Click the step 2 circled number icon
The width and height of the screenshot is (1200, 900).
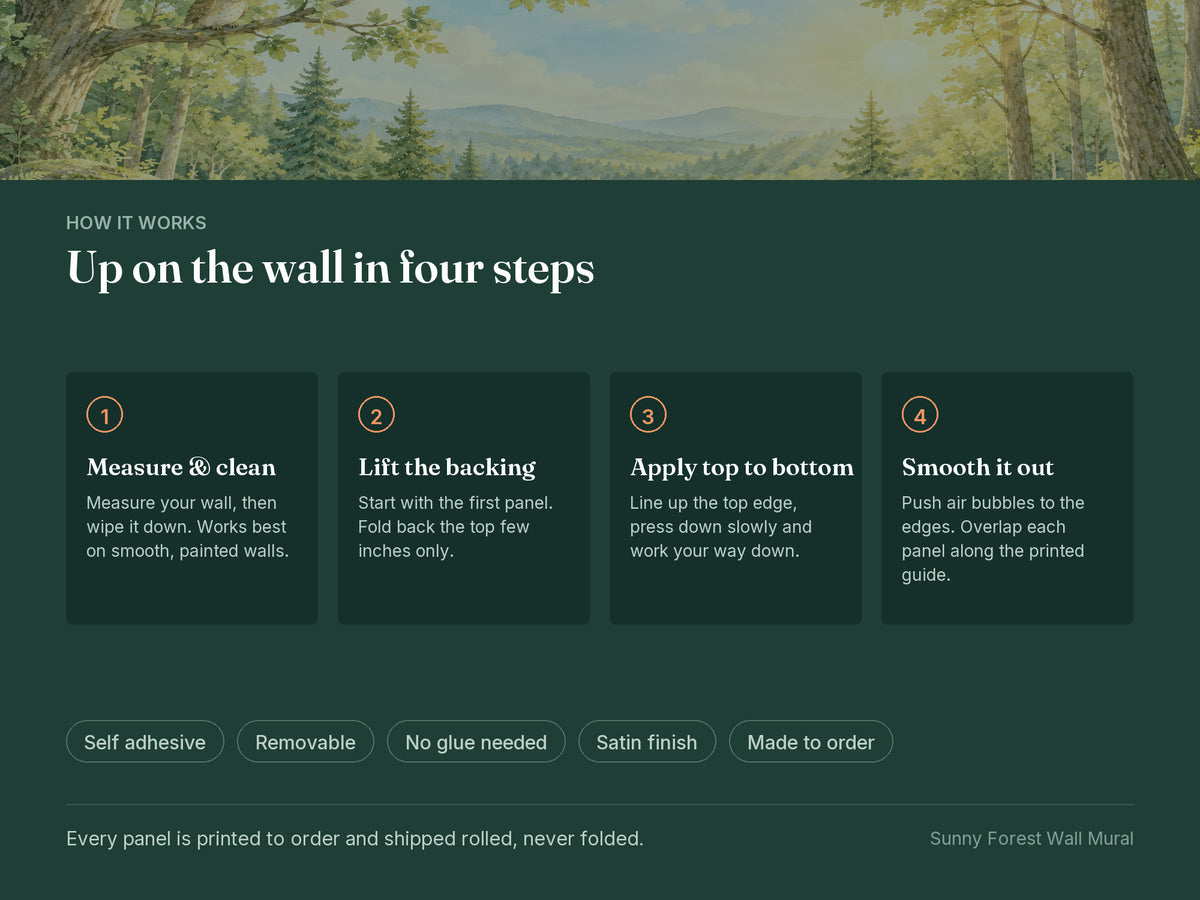tap(376, 415)
